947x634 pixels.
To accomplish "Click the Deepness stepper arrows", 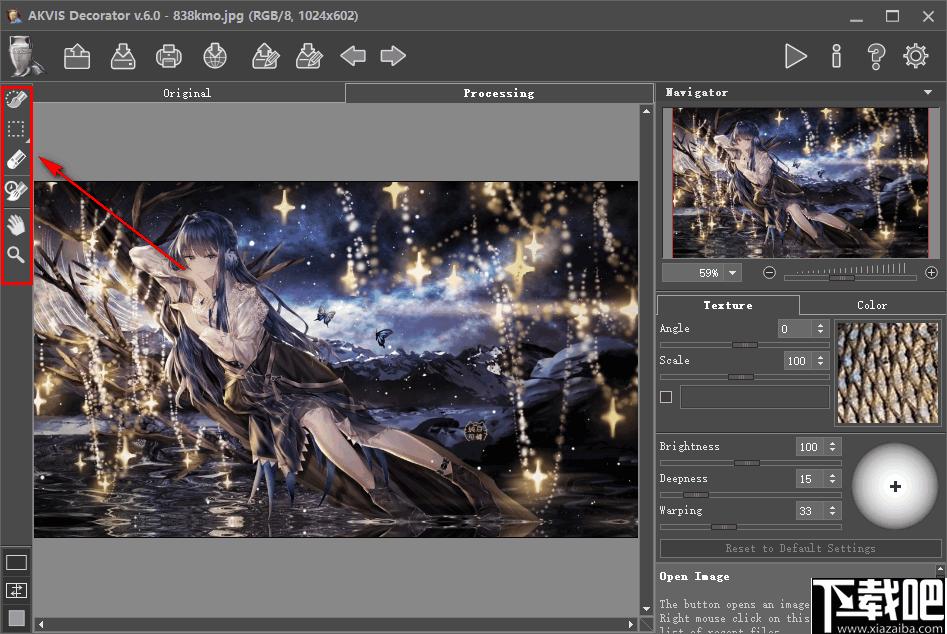I will [832, 479].
